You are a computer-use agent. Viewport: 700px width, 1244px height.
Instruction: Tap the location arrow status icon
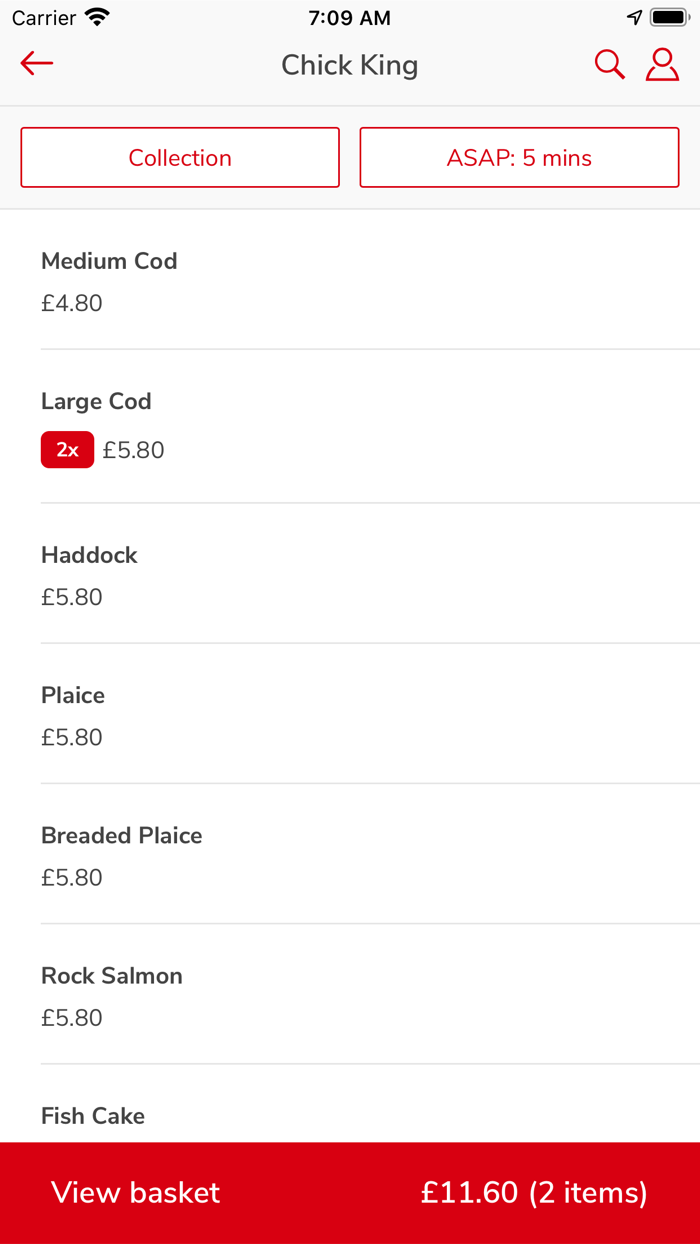[634, 18]
